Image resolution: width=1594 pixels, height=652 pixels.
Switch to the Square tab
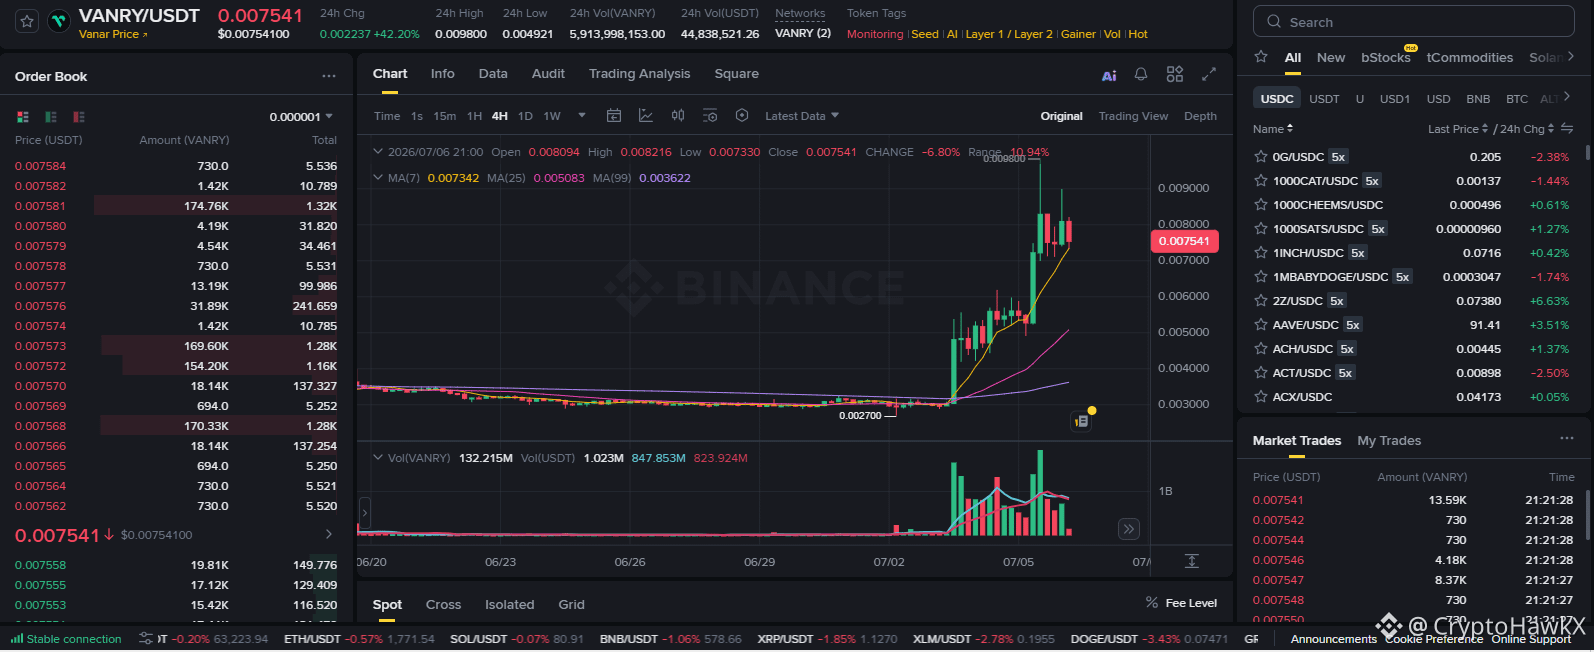[736, 74]
